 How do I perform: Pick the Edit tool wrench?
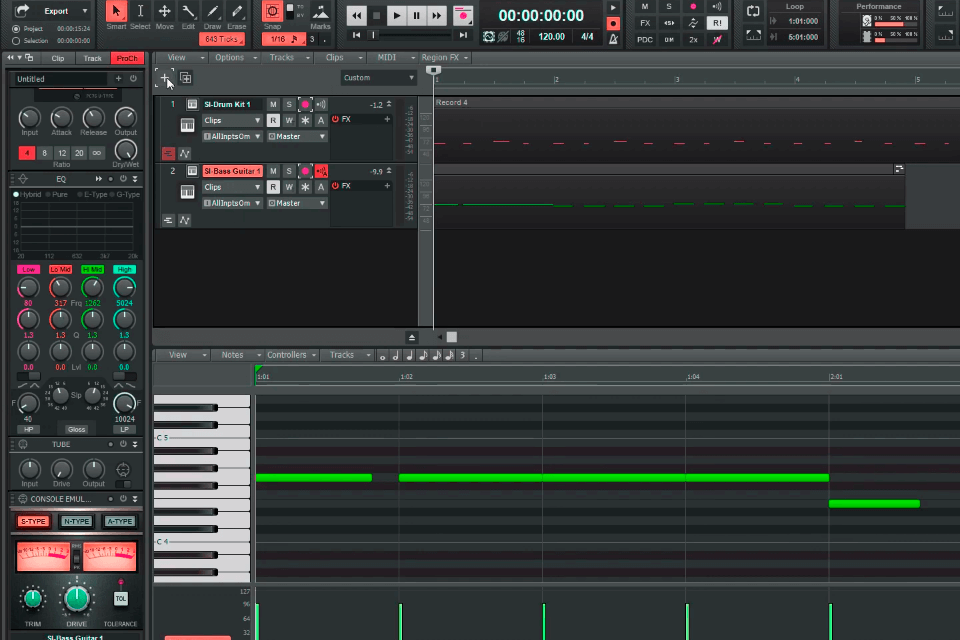188,11
